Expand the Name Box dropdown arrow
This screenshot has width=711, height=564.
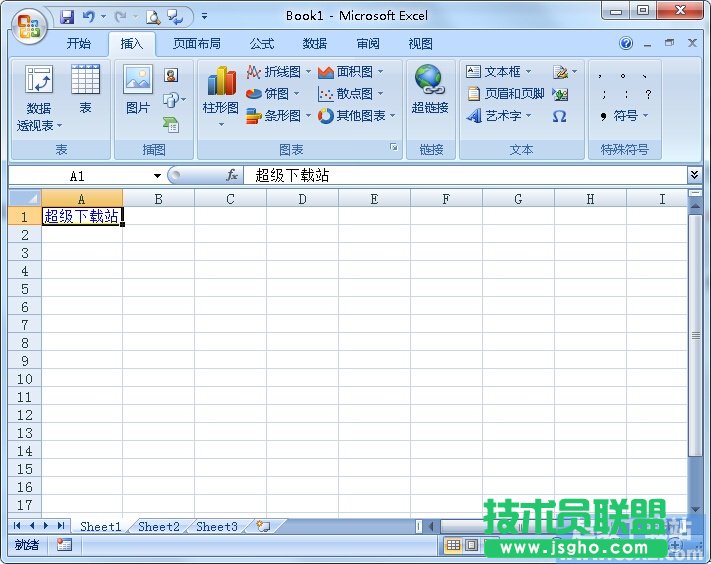(157, 176)
